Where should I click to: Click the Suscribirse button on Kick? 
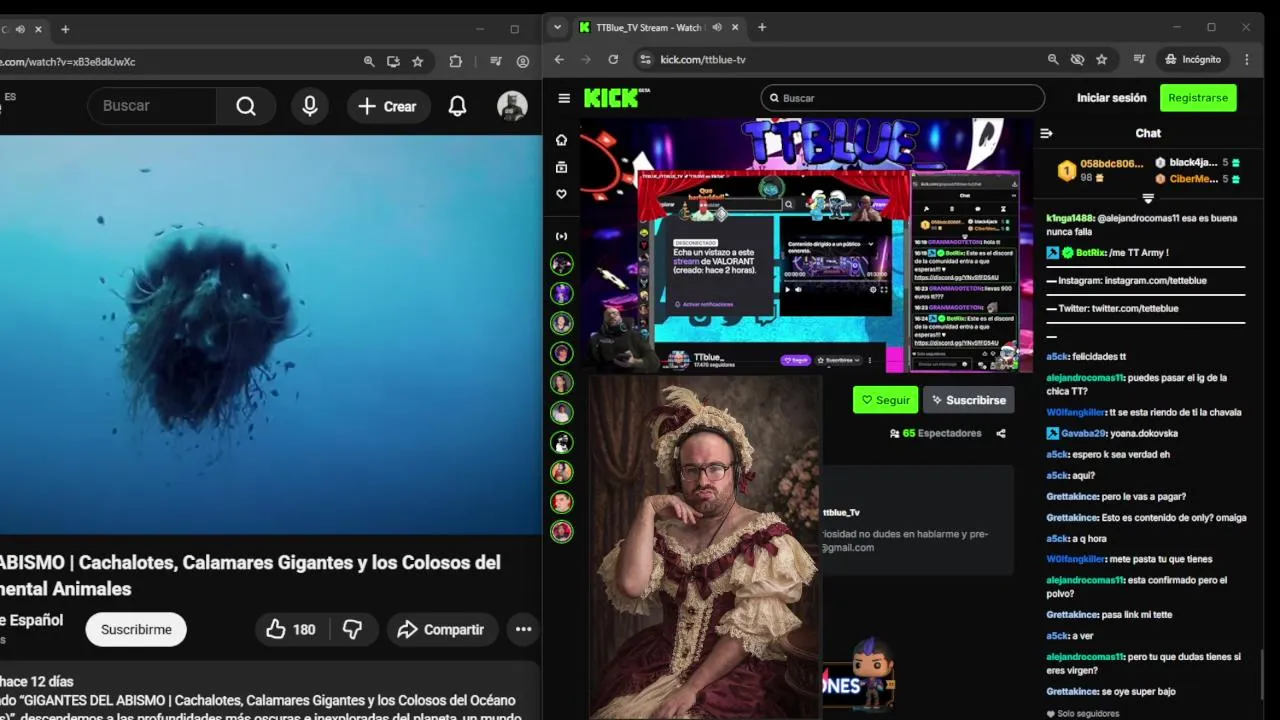(968, 400)
